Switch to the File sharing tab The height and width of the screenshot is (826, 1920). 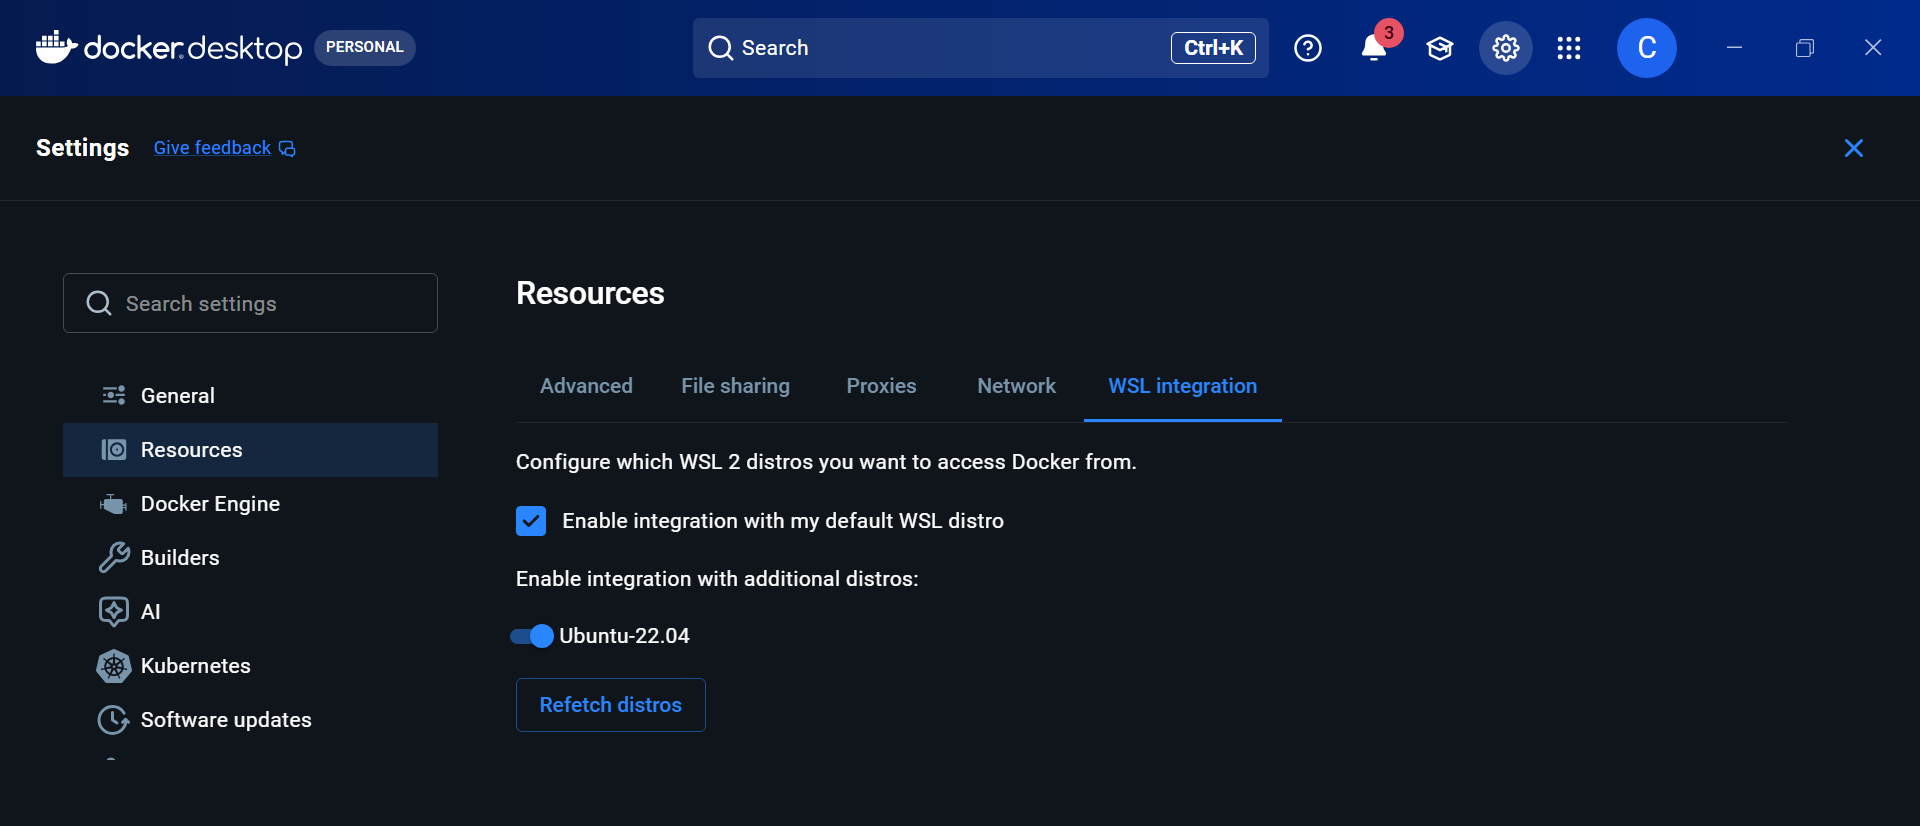pos(735,386)
